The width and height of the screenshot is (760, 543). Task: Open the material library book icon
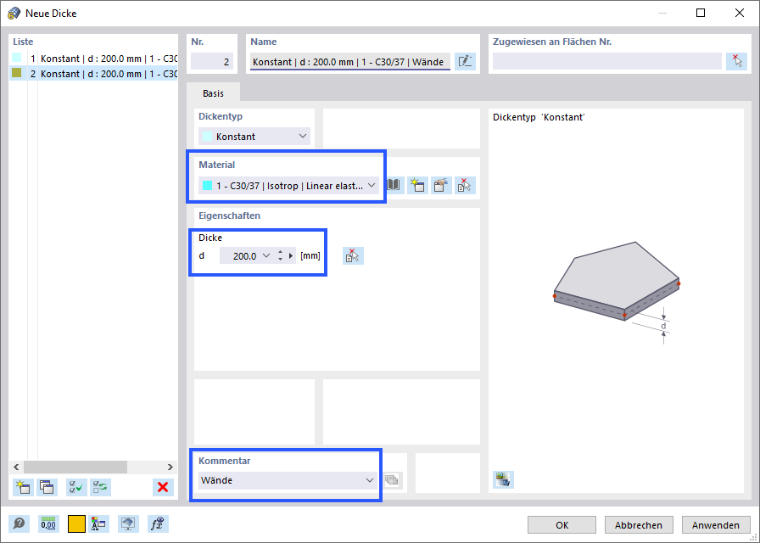tap(394, 185)
